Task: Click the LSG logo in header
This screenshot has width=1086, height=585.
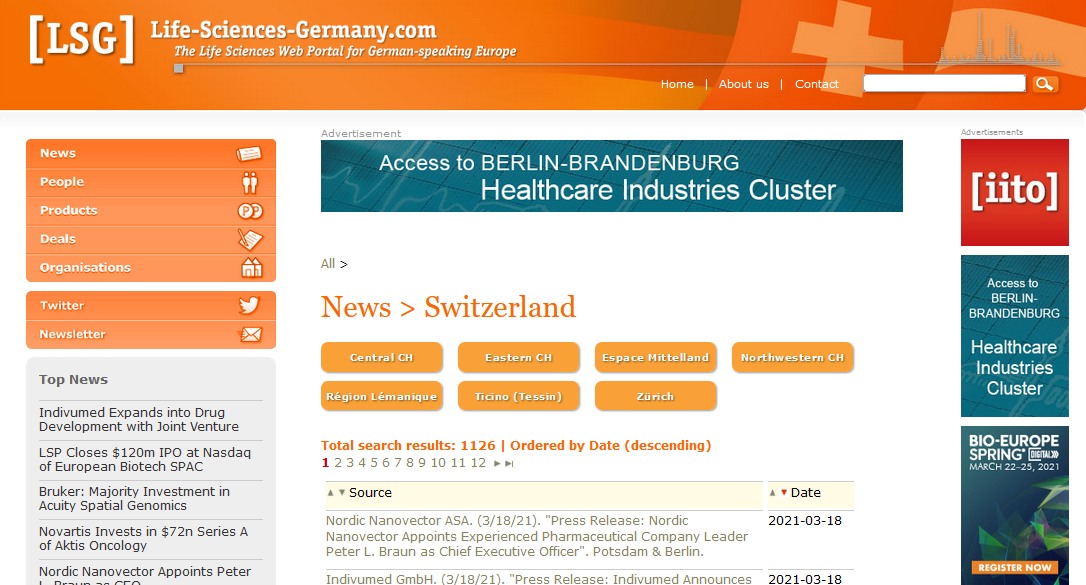Action: [82, 39]
